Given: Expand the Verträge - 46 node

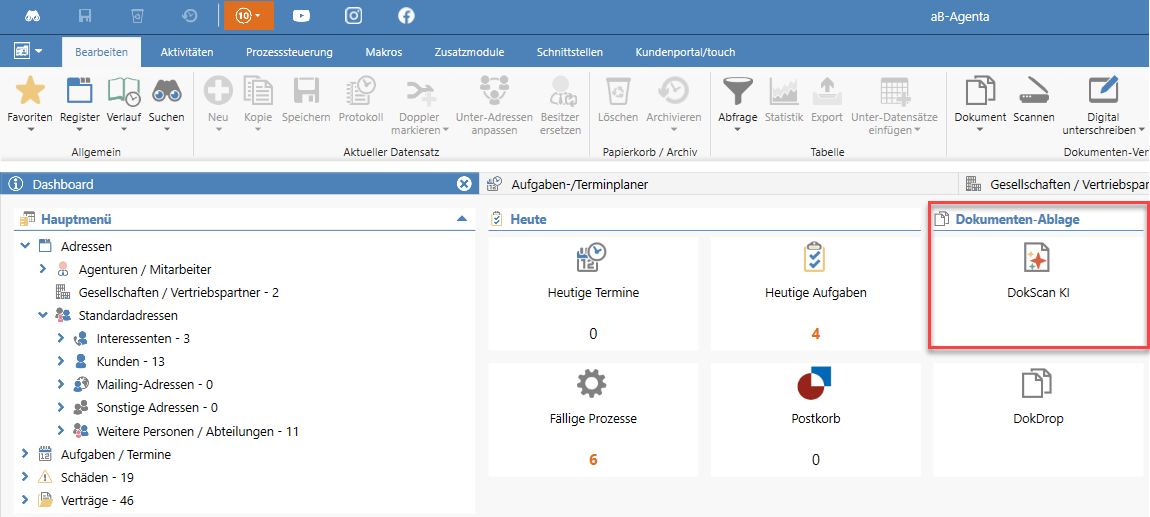Looking at the screenshot, I should tap(25, 500).
